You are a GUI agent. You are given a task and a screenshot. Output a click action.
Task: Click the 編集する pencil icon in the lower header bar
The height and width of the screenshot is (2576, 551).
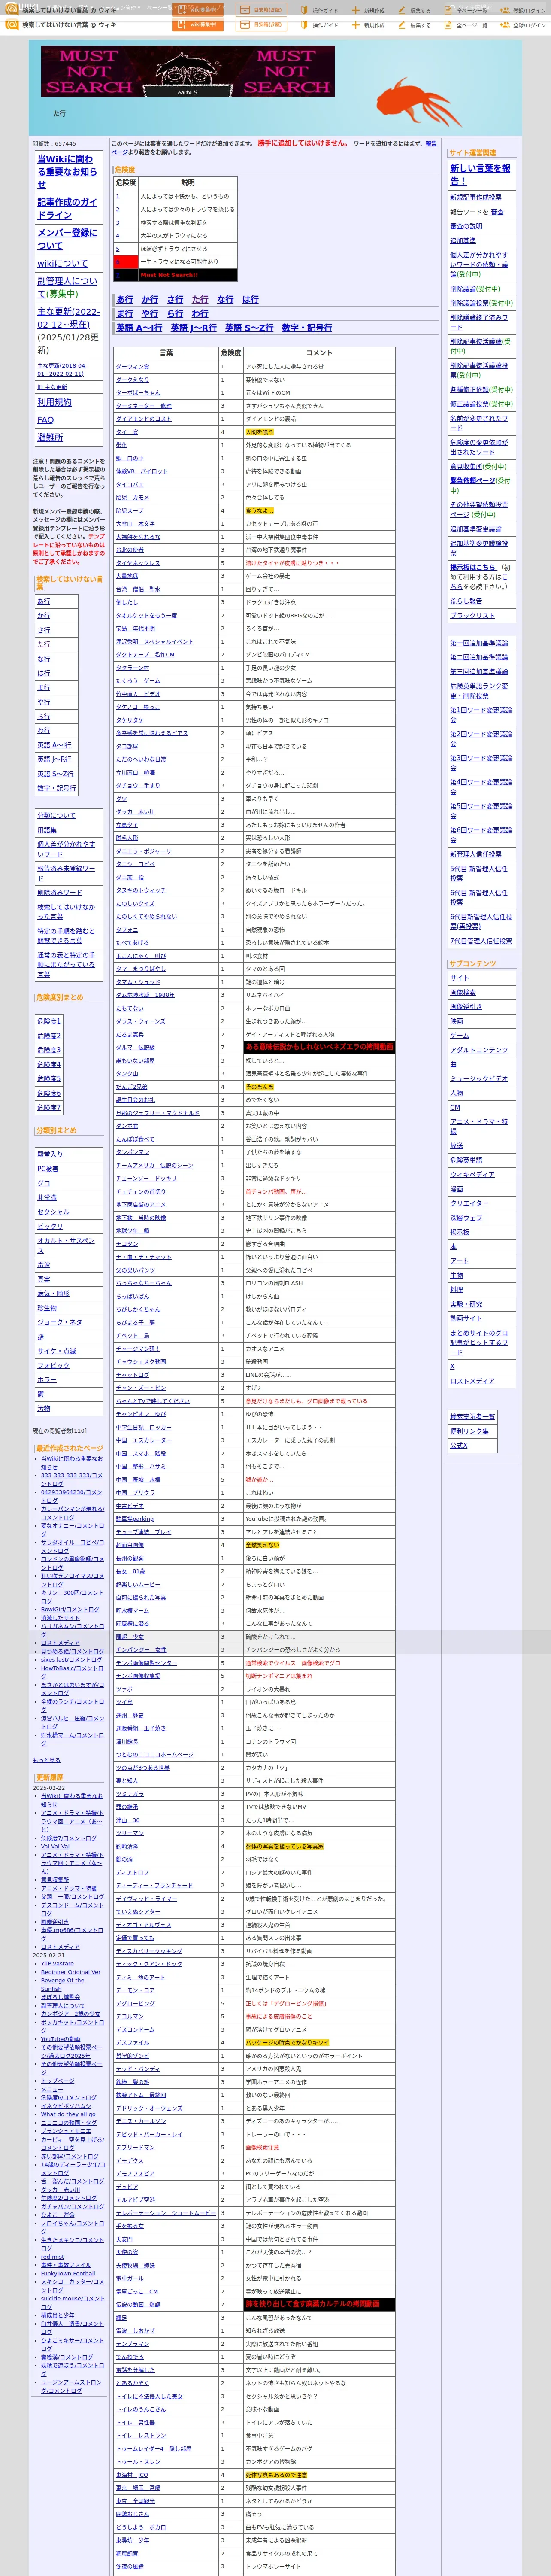tap(403, 25)
